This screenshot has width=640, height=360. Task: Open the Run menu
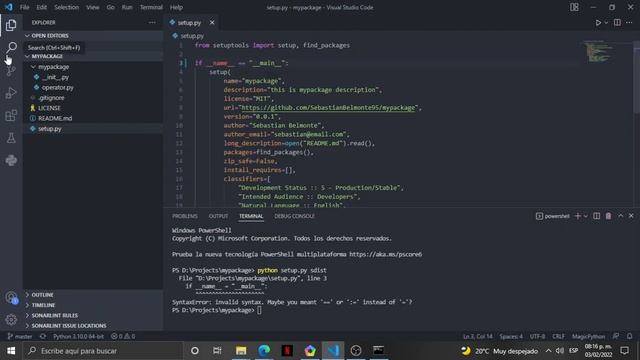[127, 7]
